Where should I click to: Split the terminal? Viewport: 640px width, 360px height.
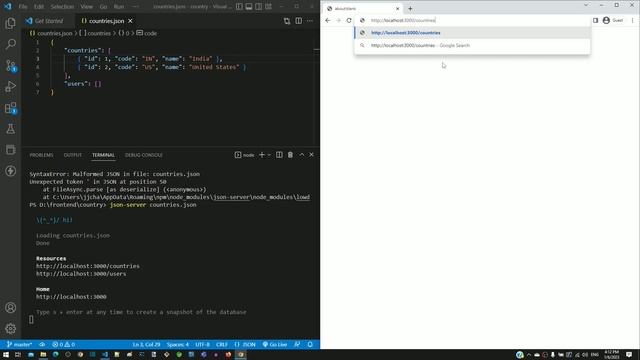point(279,155)
